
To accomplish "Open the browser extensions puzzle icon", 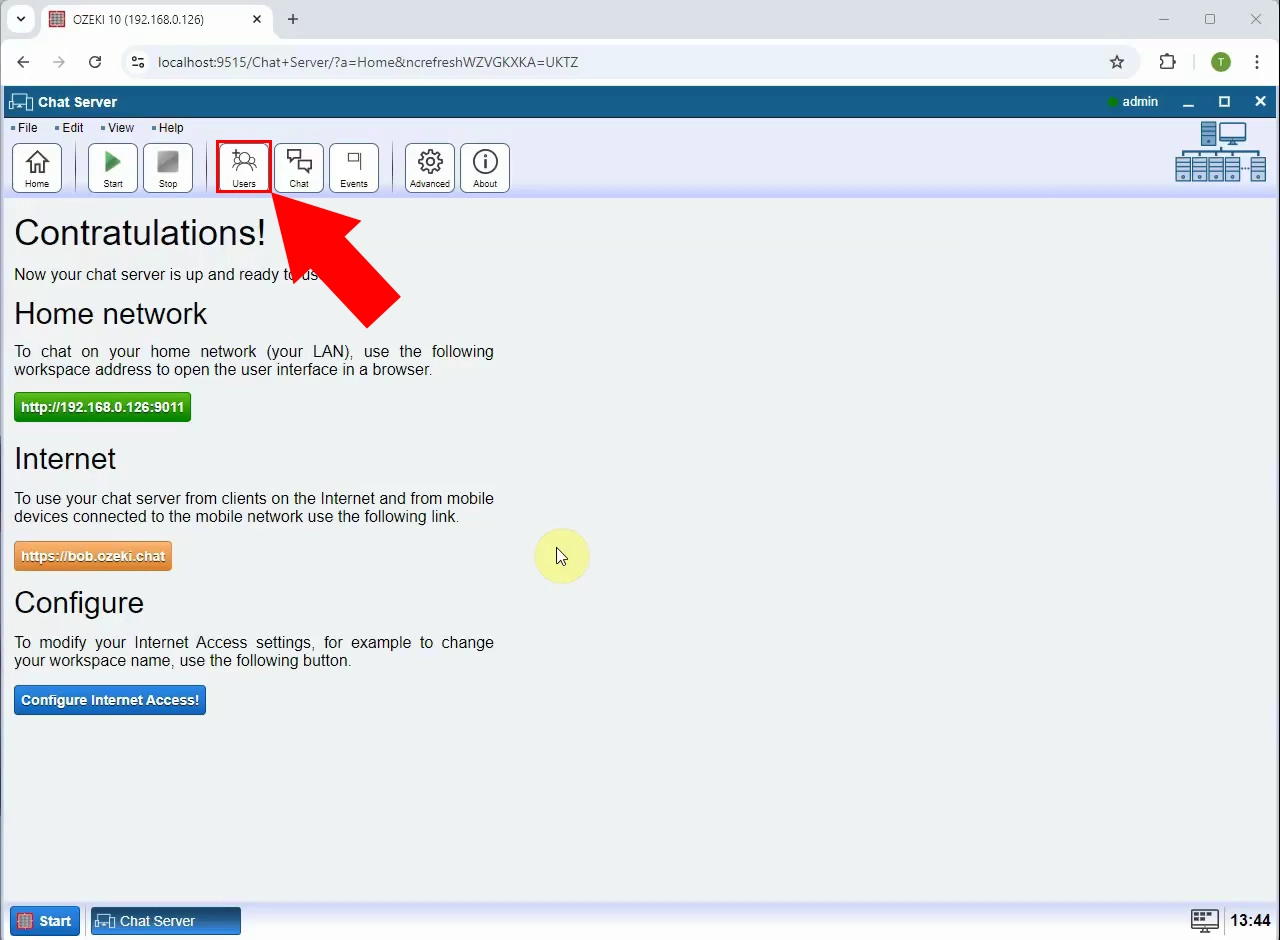I will [x=1167, y=62].
